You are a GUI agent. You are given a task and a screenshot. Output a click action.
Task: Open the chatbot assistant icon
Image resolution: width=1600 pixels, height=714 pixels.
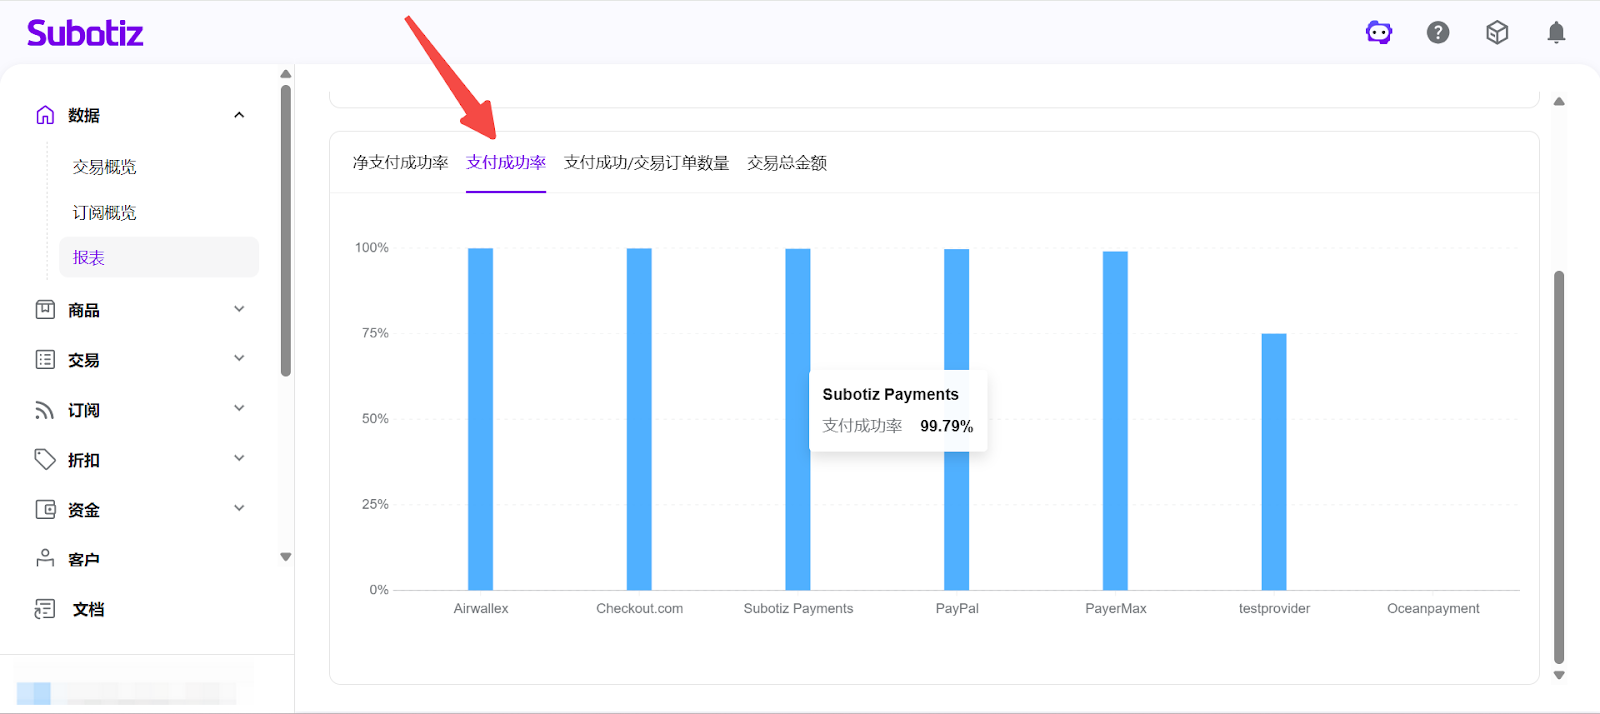1379,33
